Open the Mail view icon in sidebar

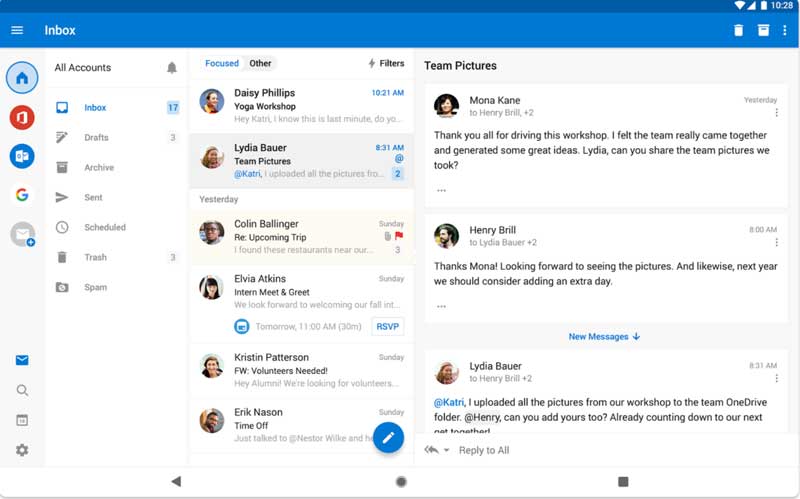(22, 360)
